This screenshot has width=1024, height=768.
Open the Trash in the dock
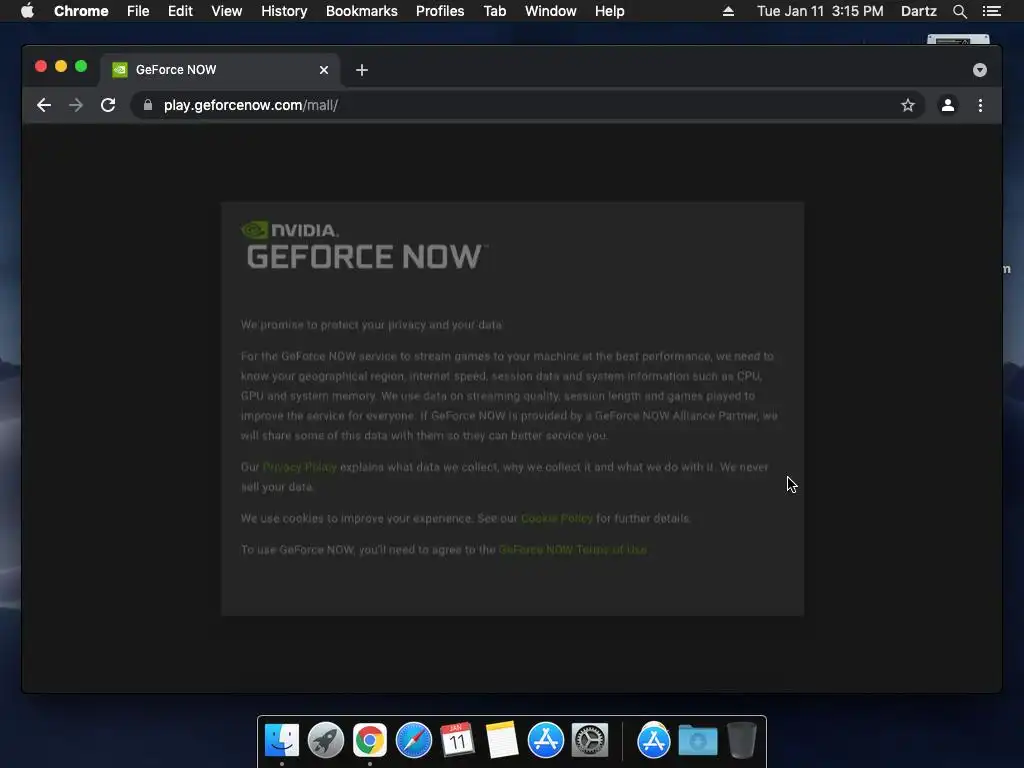[x=742, y=741]
